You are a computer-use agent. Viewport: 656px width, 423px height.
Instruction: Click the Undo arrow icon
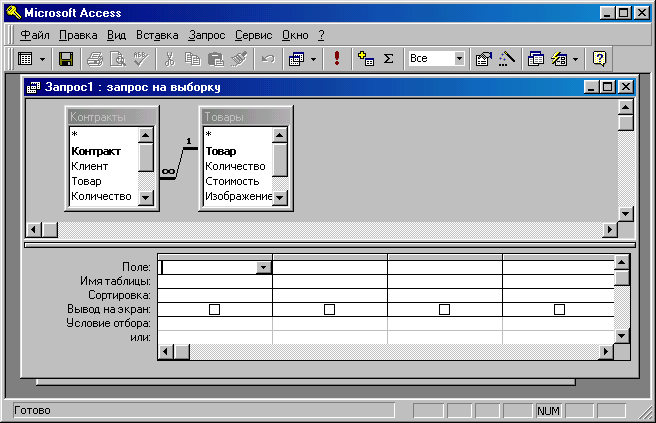tap(268, 59)
